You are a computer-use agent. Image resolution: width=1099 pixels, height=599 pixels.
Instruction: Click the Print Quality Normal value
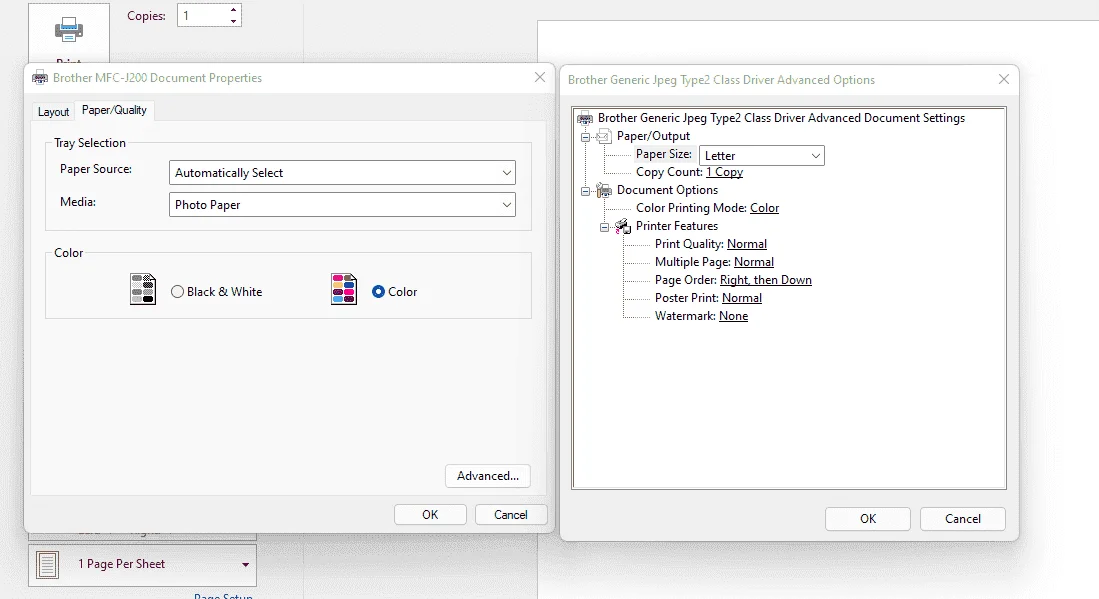click(x=747, y=244)
